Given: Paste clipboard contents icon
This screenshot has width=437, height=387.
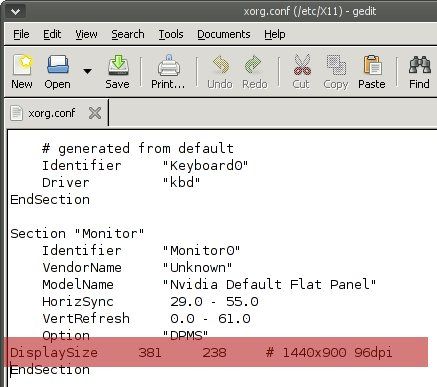Looking at the screenshot, I should click(372, 72).
